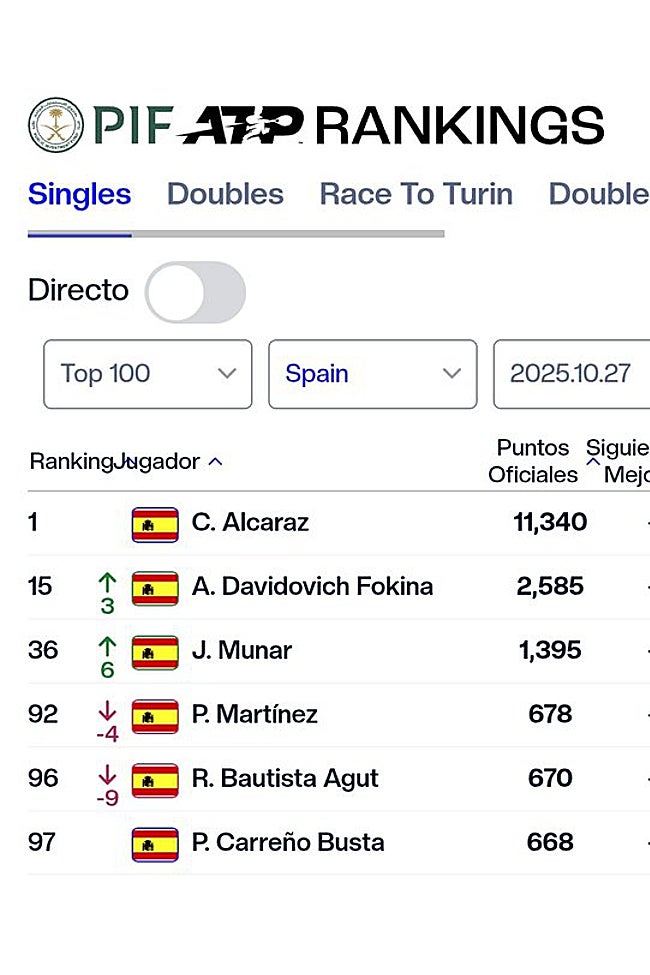This screenshot has width=650, height=975.
Task: Click the ATP logo in header
Action: click(x=241, y=126)
